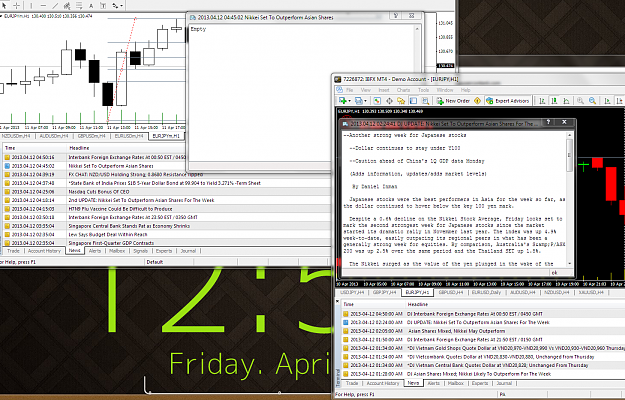Click the Zoom Out magnifier icon
625x400 pixels.
click(x=593, y=101)
